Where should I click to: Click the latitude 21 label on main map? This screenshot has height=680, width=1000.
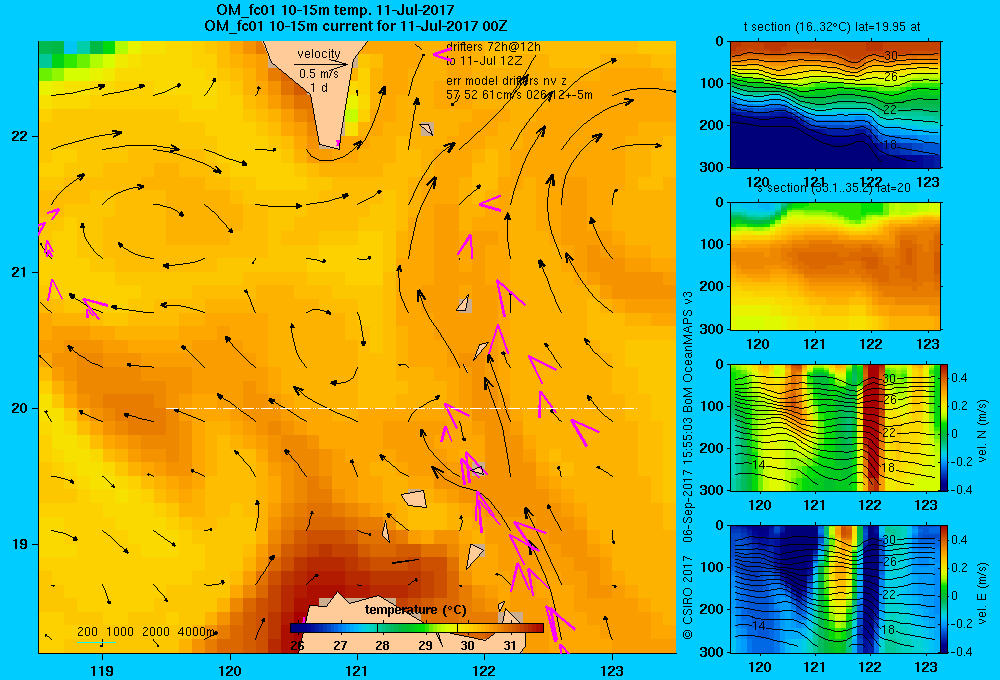(20, 272)
